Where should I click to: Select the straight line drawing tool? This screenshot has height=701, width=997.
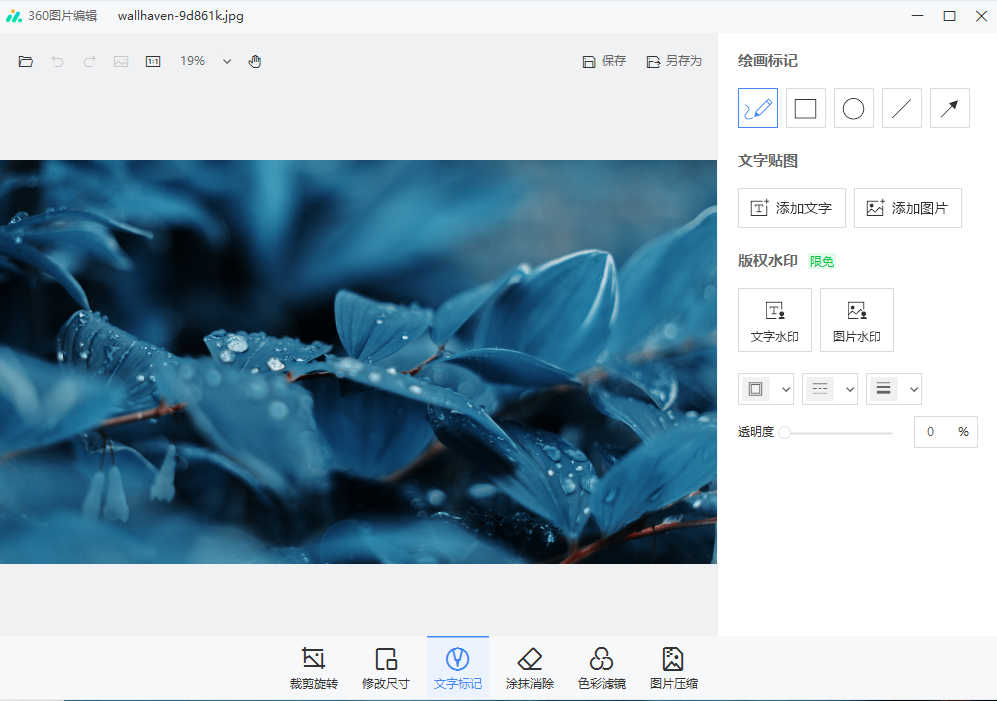pos(902,108)
